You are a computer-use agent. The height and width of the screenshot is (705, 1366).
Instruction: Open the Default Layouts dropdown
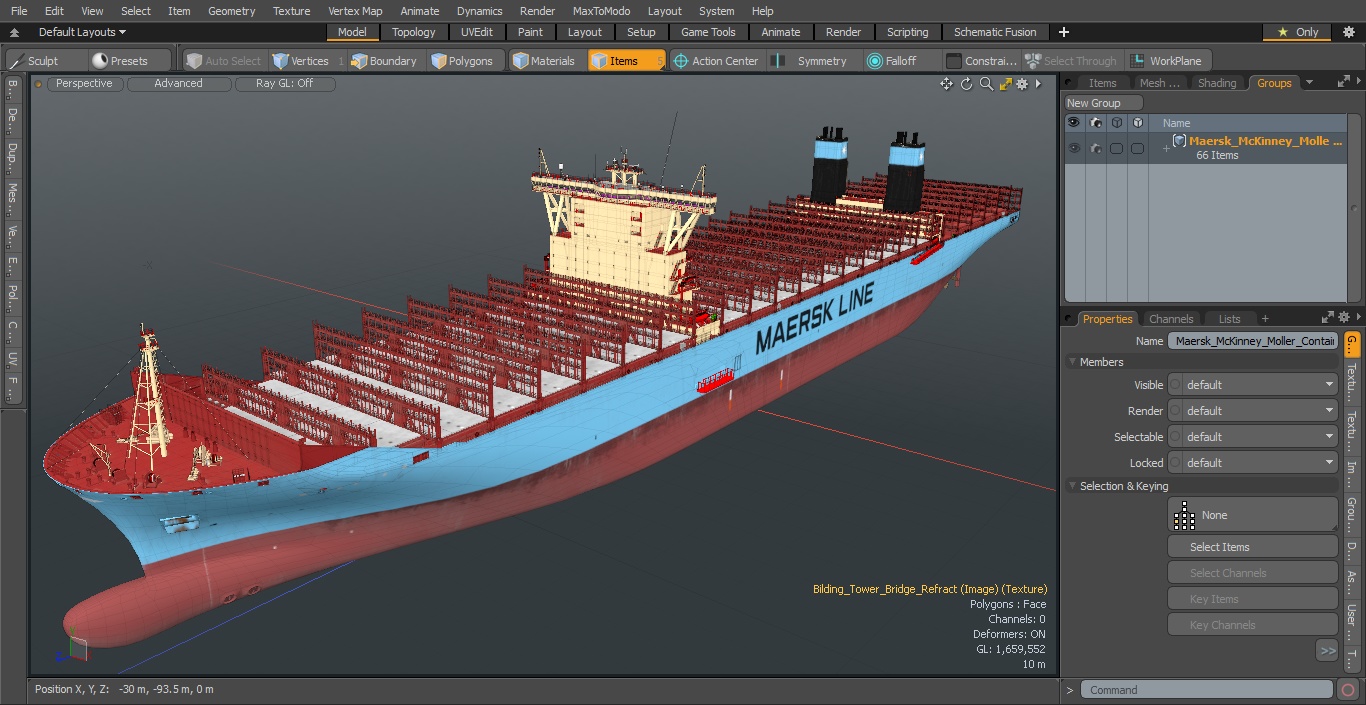point(82,32)
